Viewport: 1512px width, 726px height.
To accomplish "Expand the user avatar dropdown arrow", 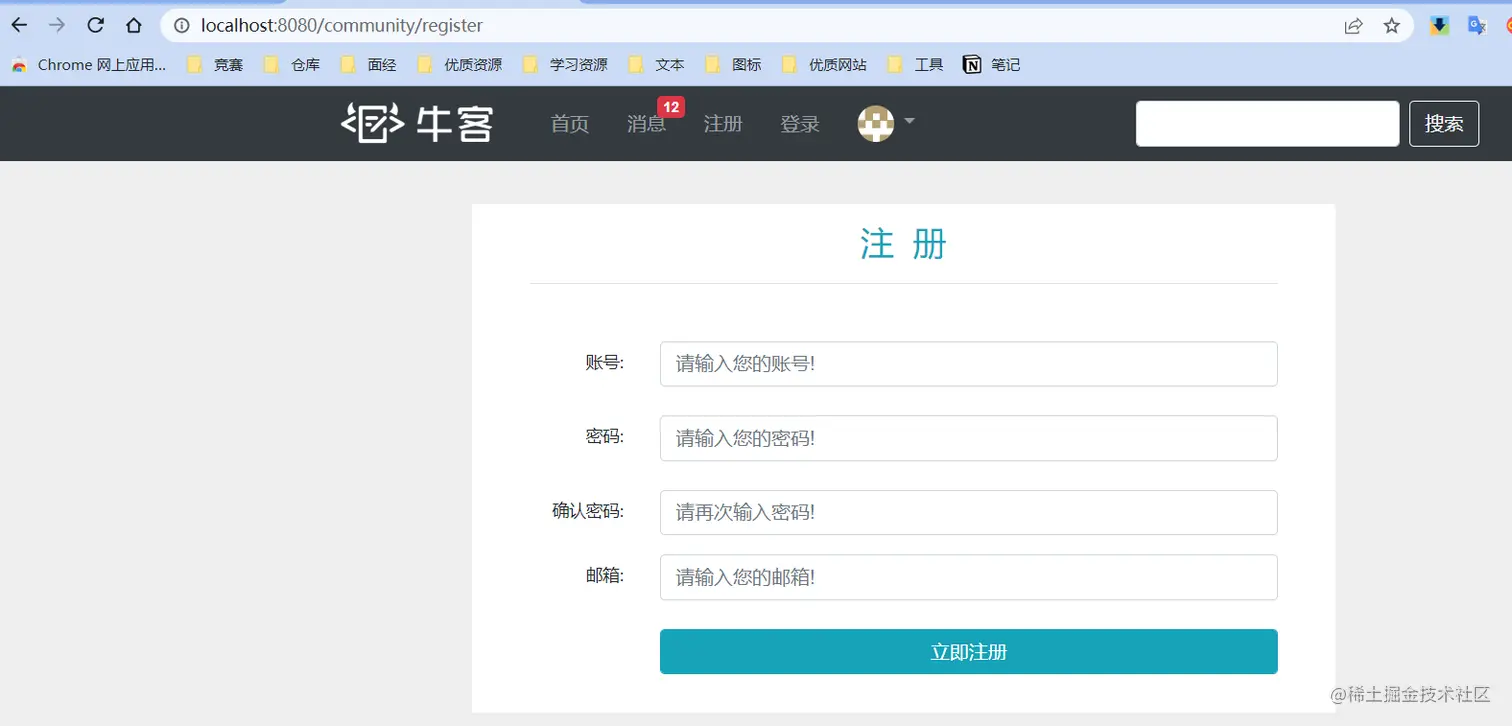I will tap(909, 121).
